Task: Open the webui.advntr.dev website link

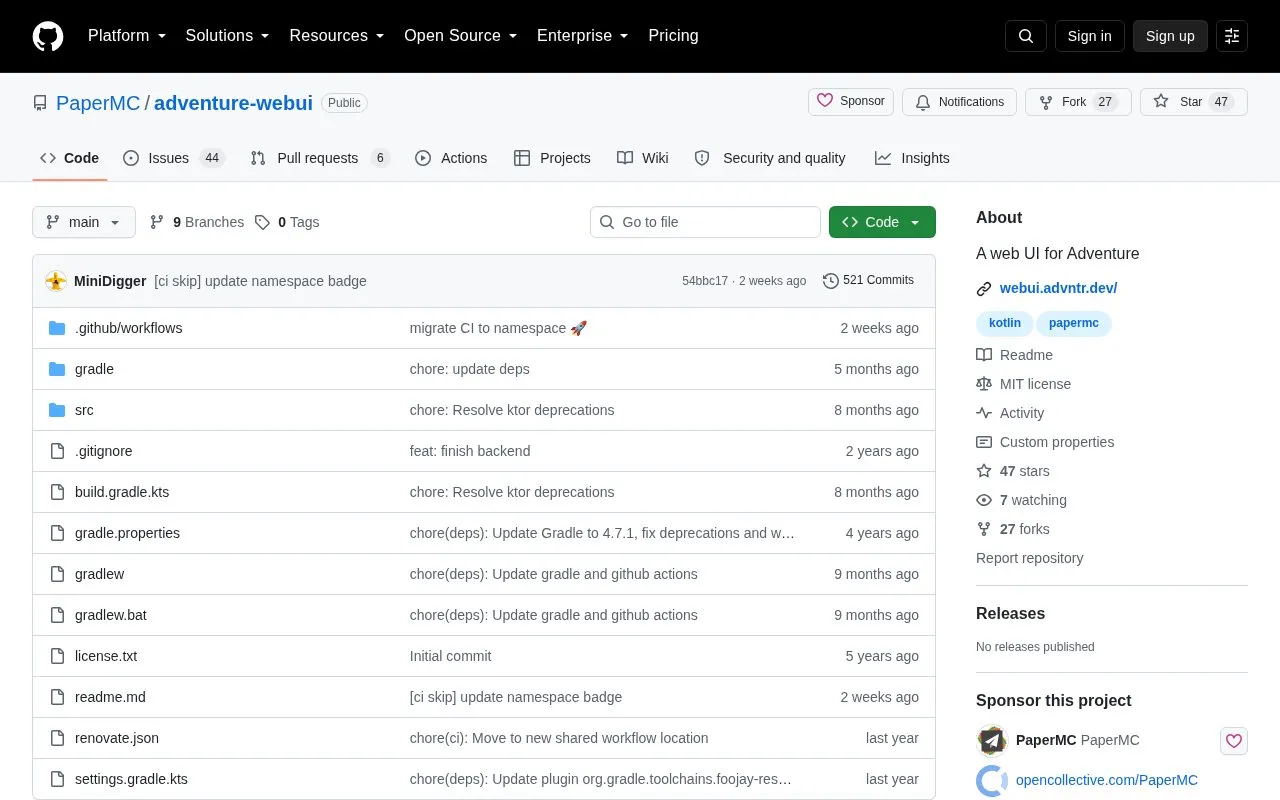Action: click(x=1058, y=288)
